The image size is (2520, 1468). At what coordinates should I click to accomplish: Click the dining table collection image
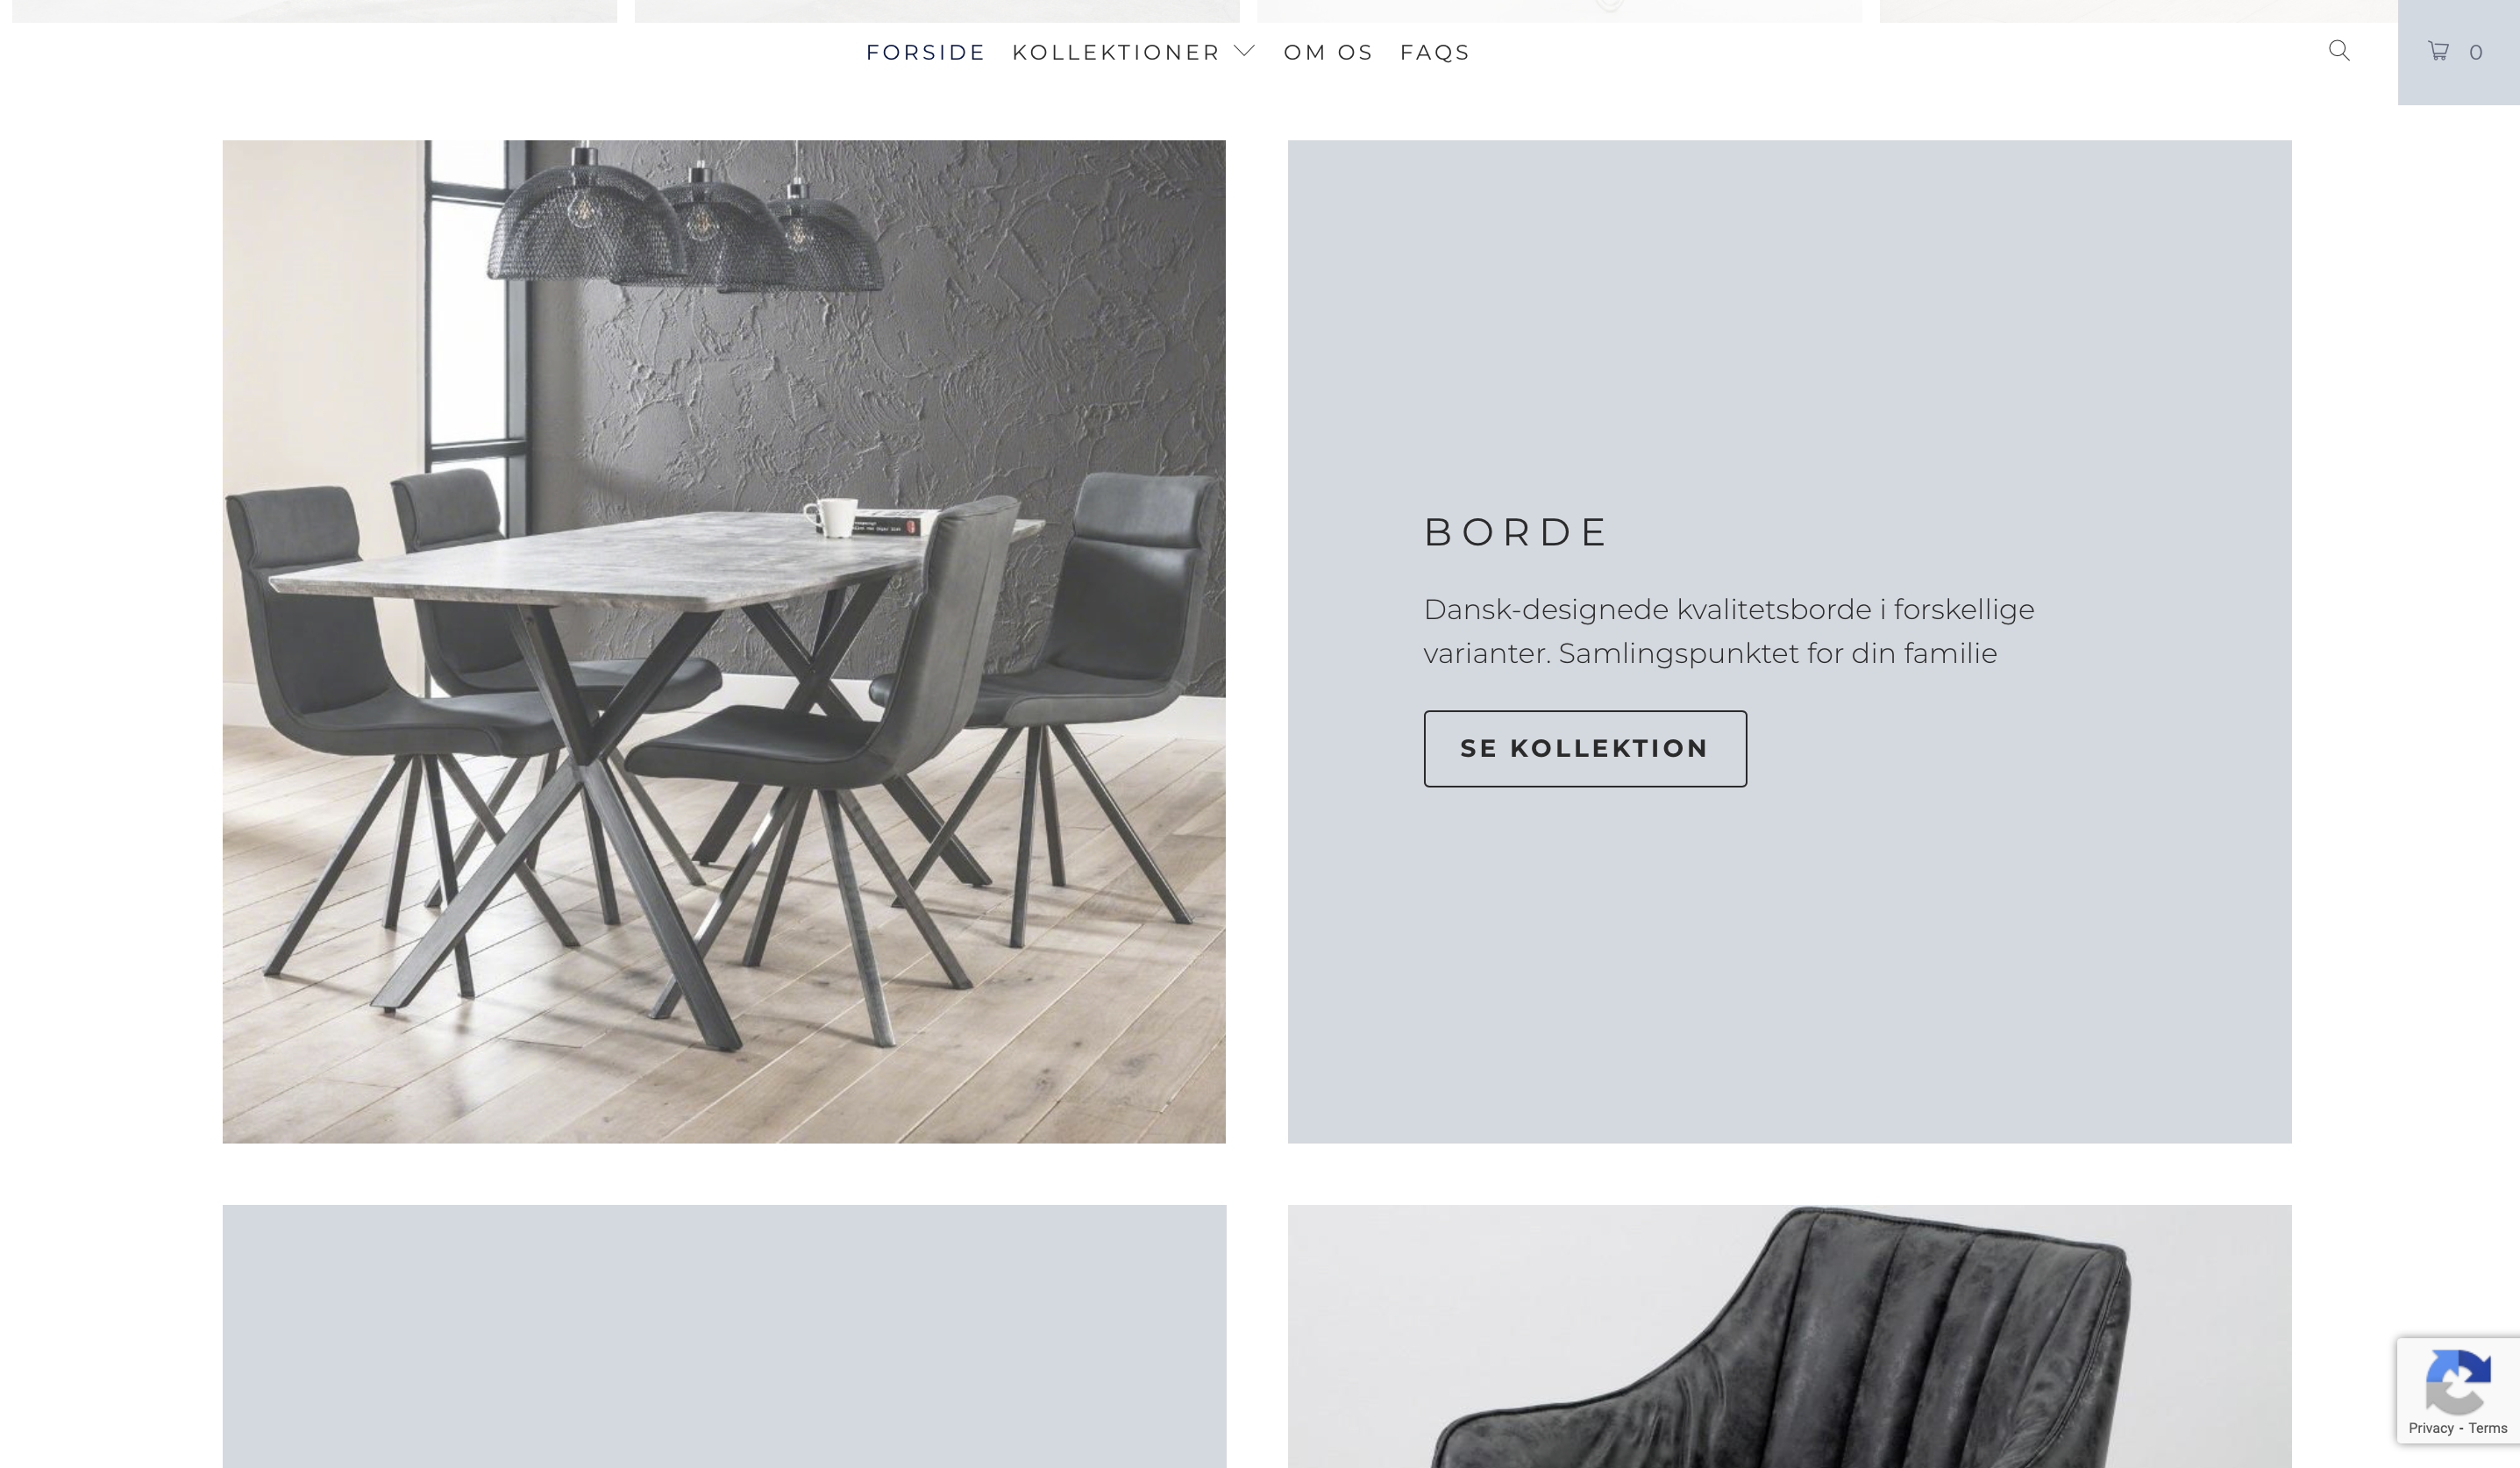[x=724, y=641]
